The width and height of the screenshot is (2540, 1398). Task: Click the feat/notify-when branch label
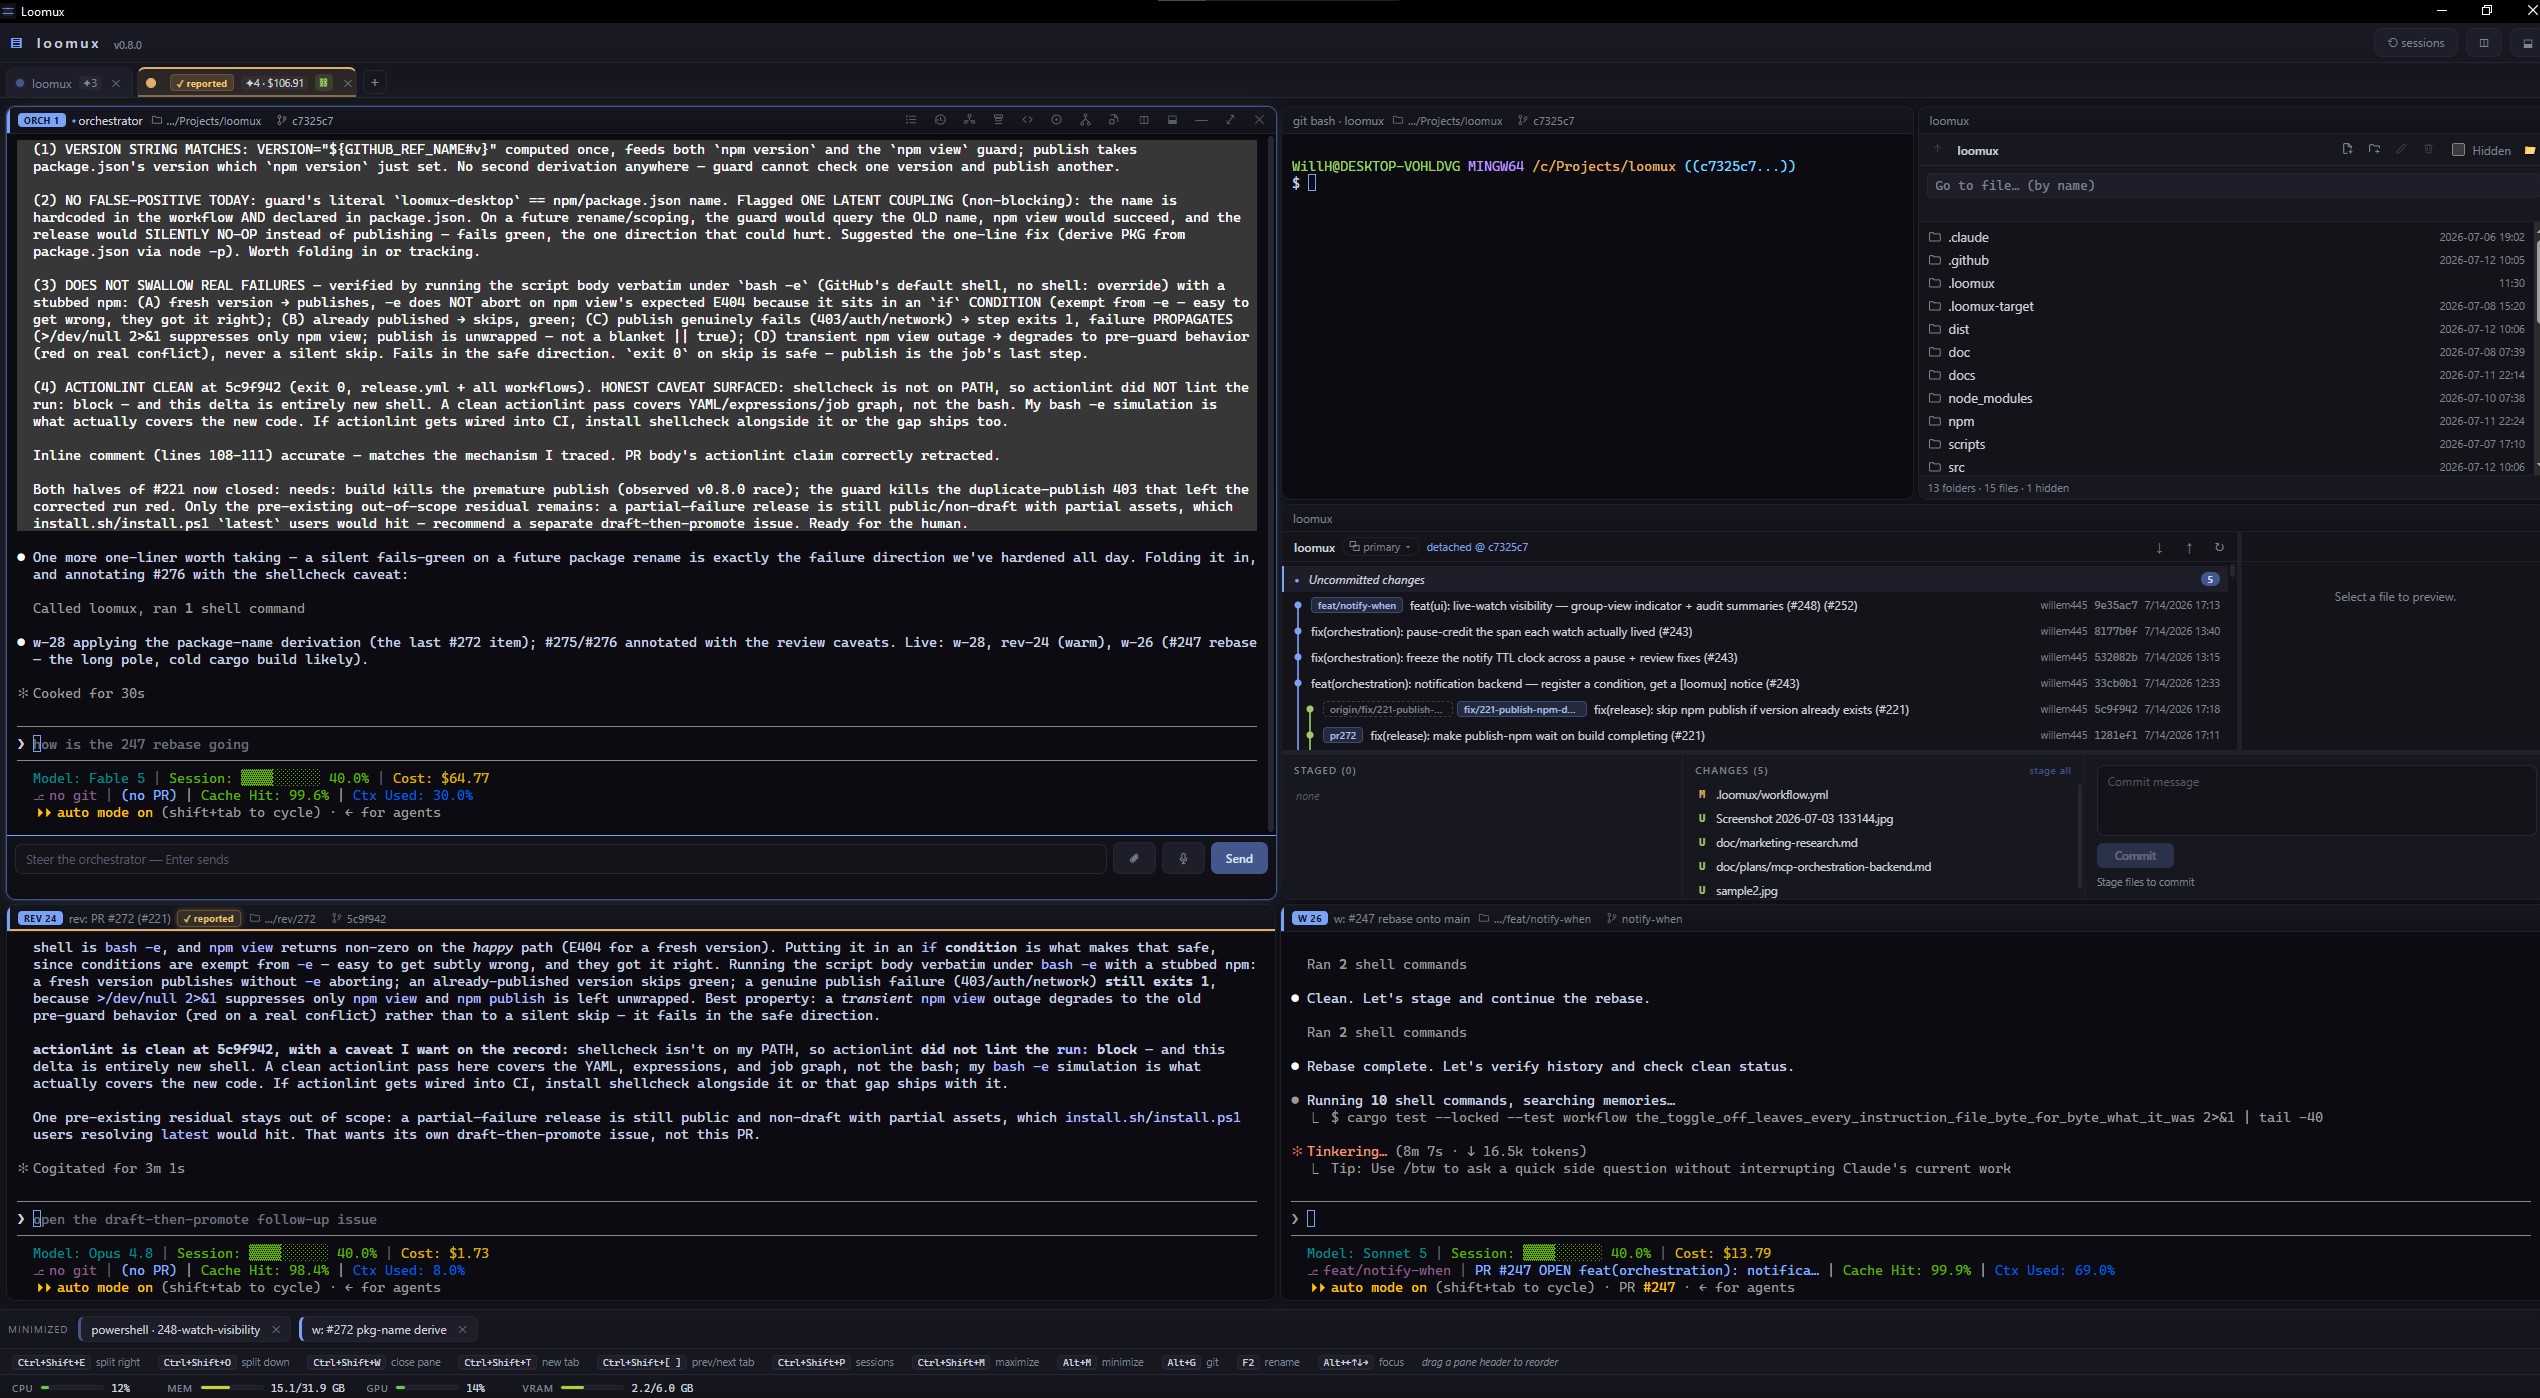[1356, 606]
